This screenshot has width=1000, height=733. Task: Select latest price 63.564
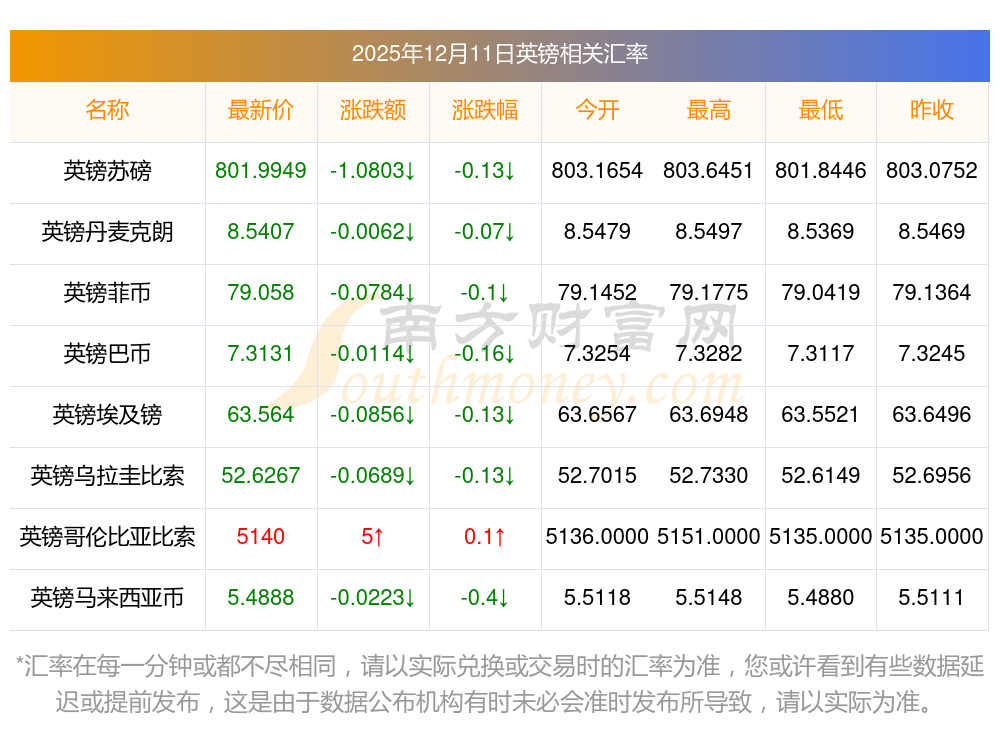tap(260, 415)
